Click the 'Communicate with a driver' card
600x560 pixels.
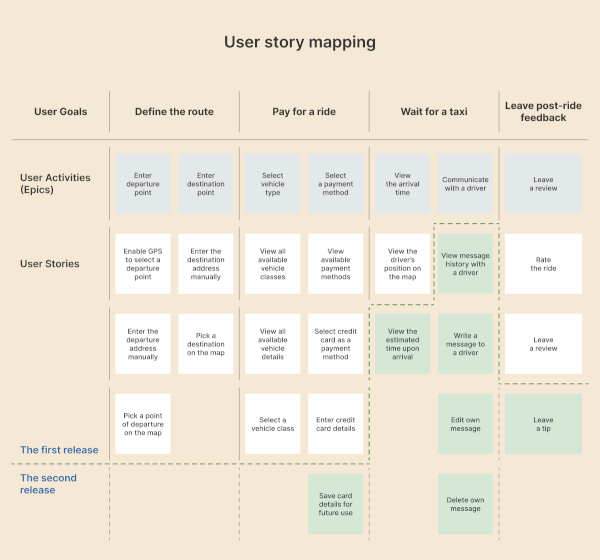[x=465, y=184]
